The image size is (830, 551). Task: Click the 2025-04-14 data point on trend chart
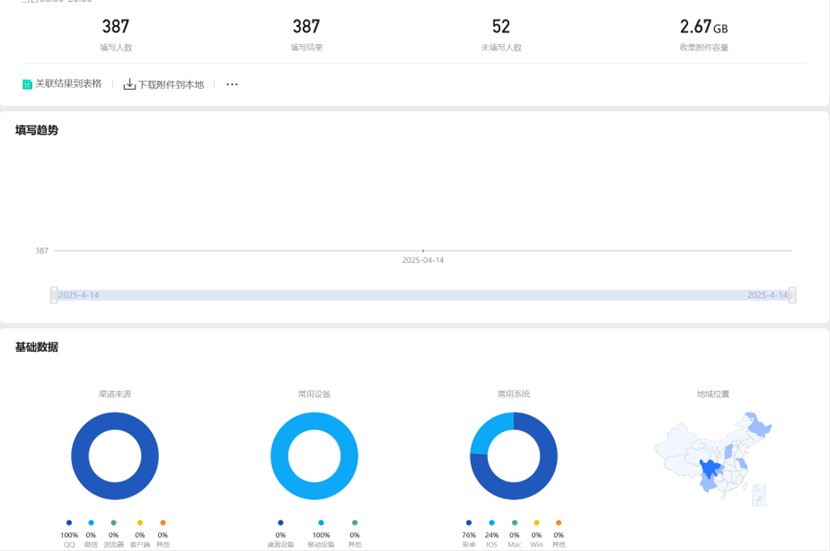(x=423, y=250)
